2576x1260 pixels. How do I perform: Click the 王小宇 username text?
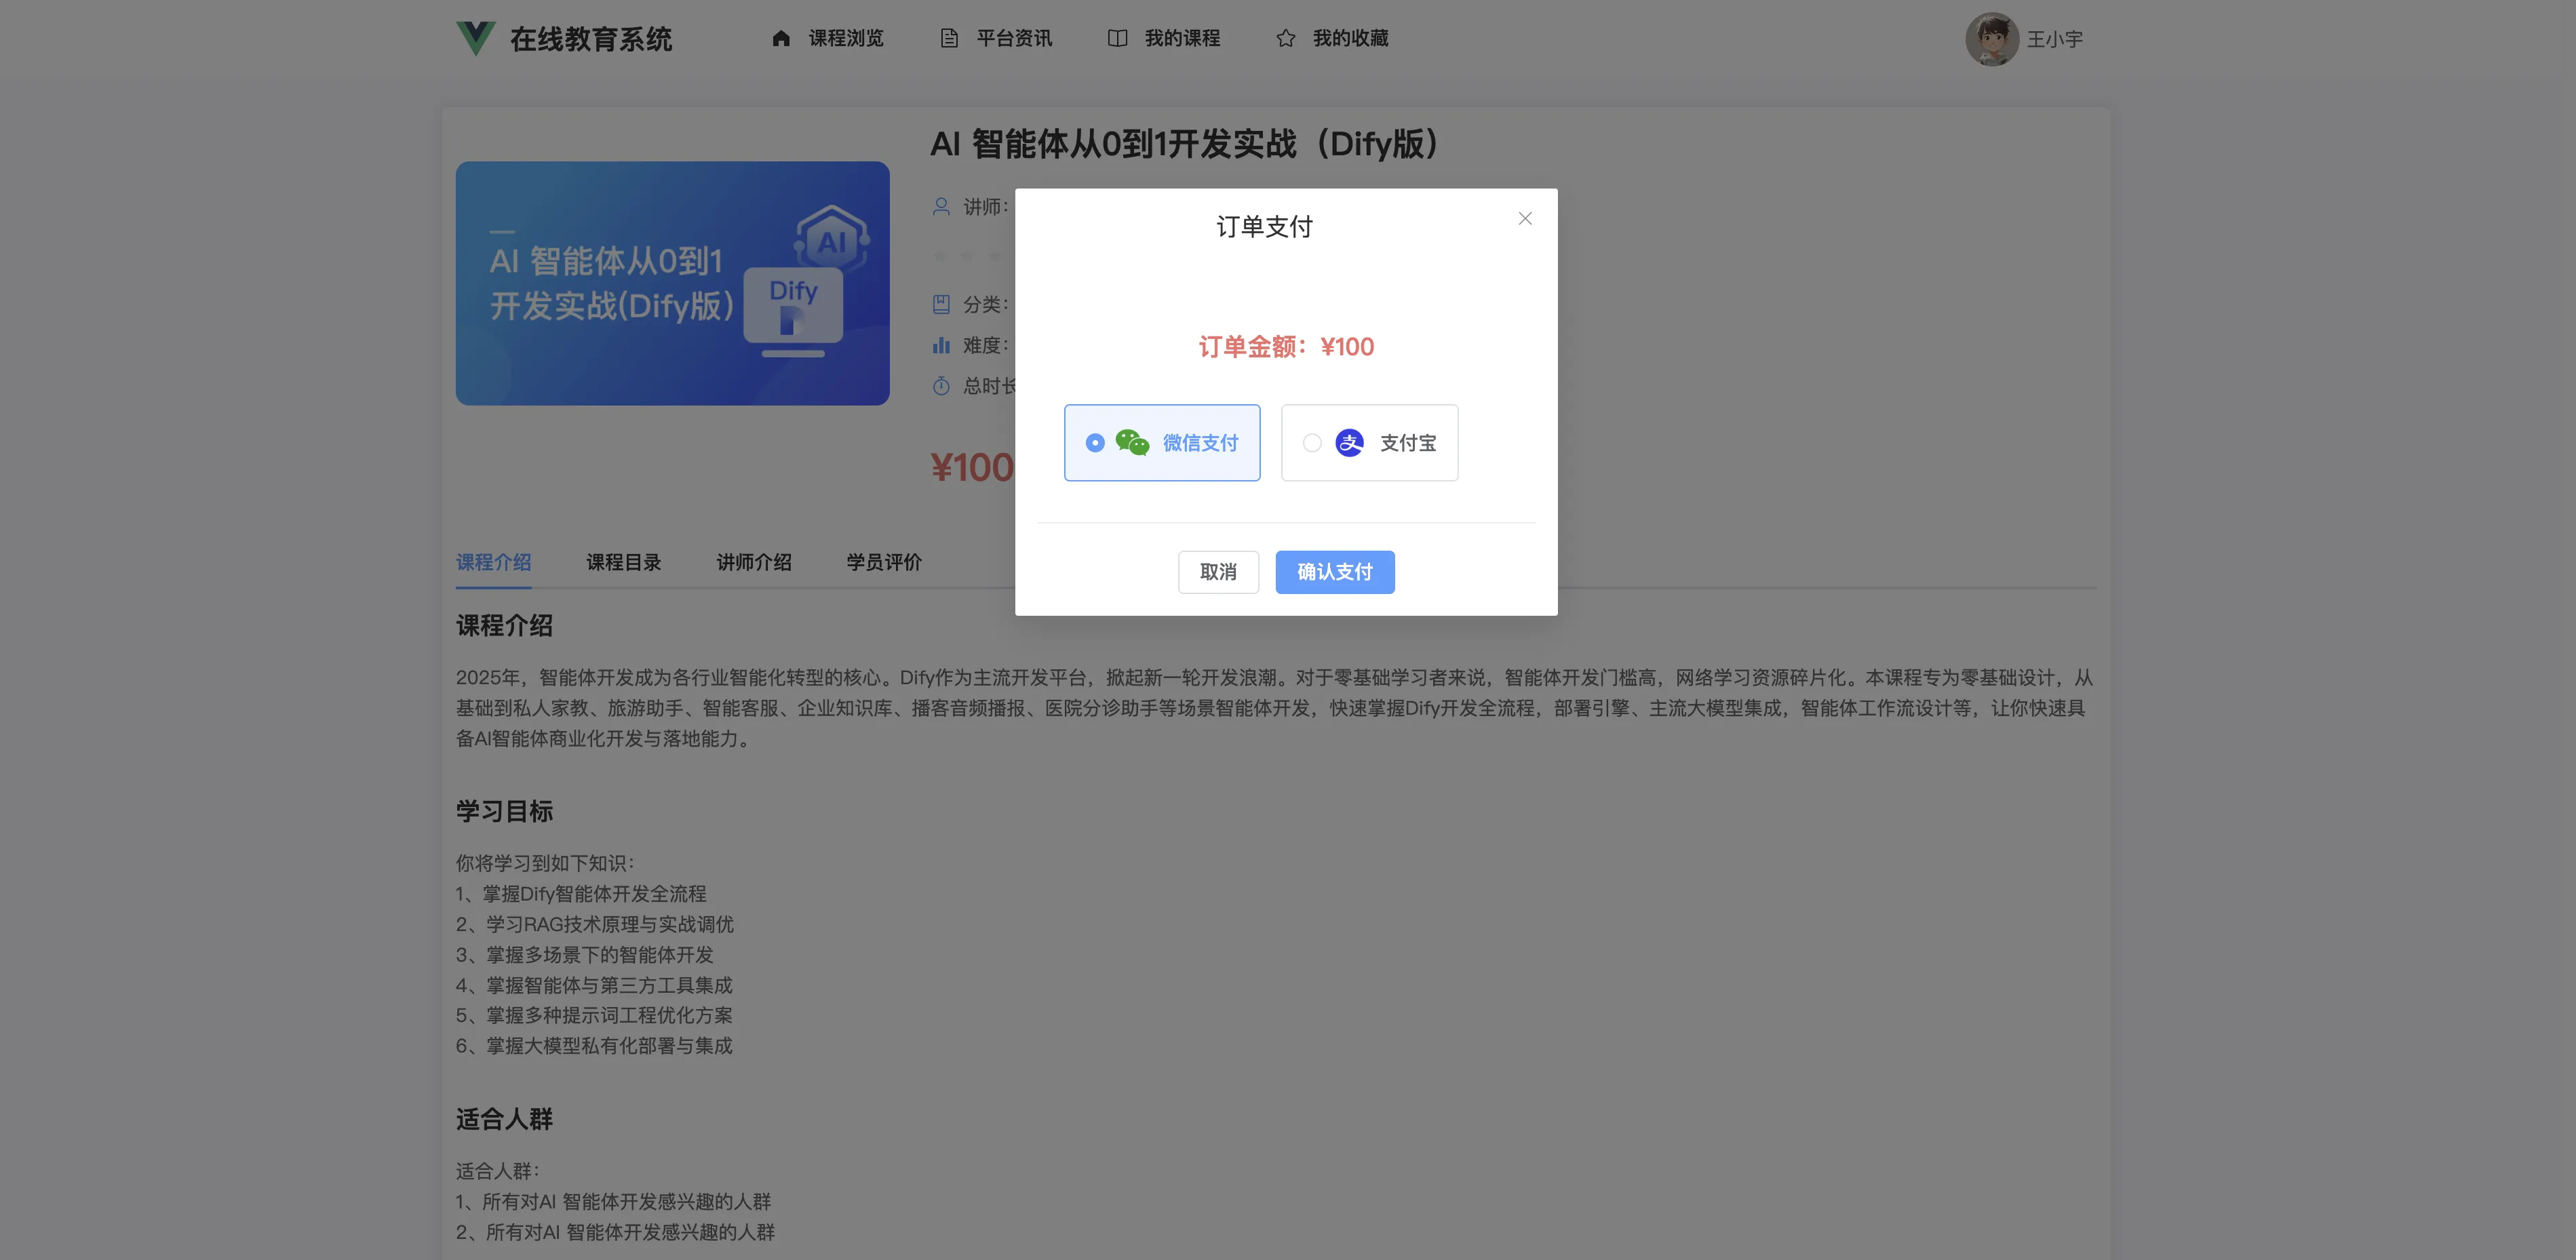click(2054, 39)
